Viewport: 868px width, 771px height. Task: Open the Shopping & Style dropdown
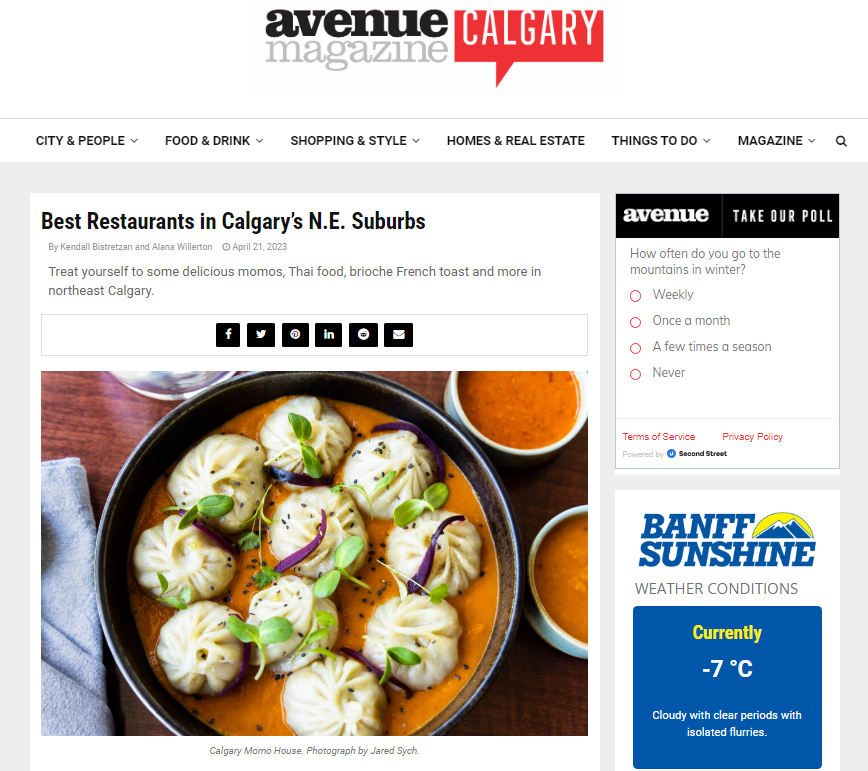[x=355, y=141]
